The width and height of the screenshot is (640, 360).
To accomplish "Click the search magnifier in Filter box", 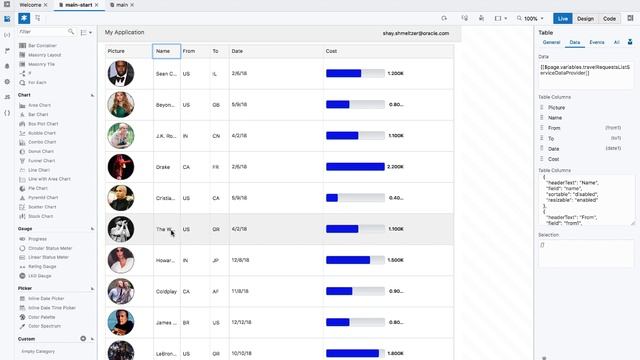I will (x=71, y=31).
